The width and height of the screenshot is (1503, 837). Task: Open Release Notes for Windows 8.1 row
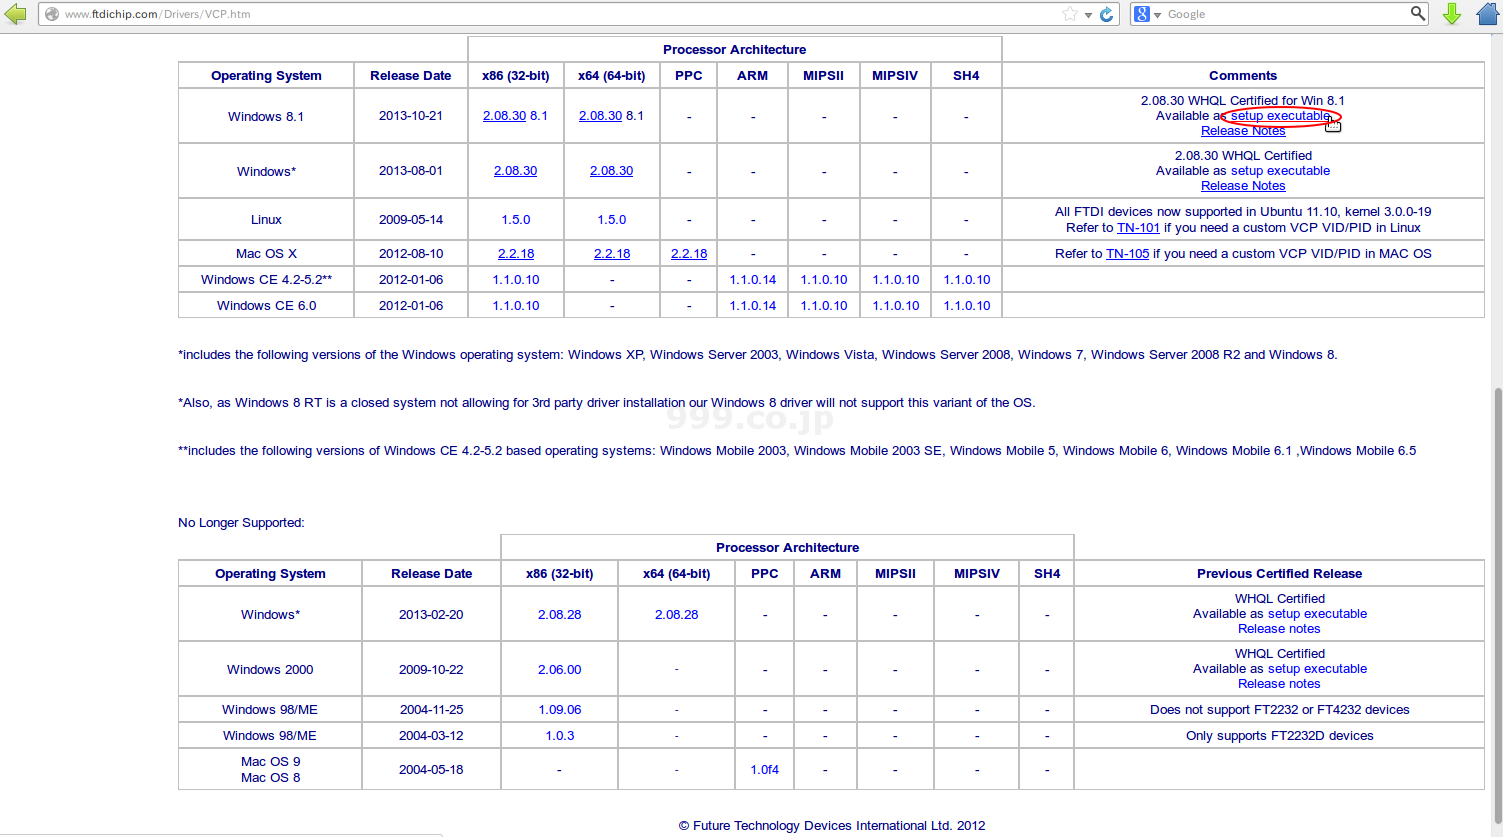[x=1243, y=131]
